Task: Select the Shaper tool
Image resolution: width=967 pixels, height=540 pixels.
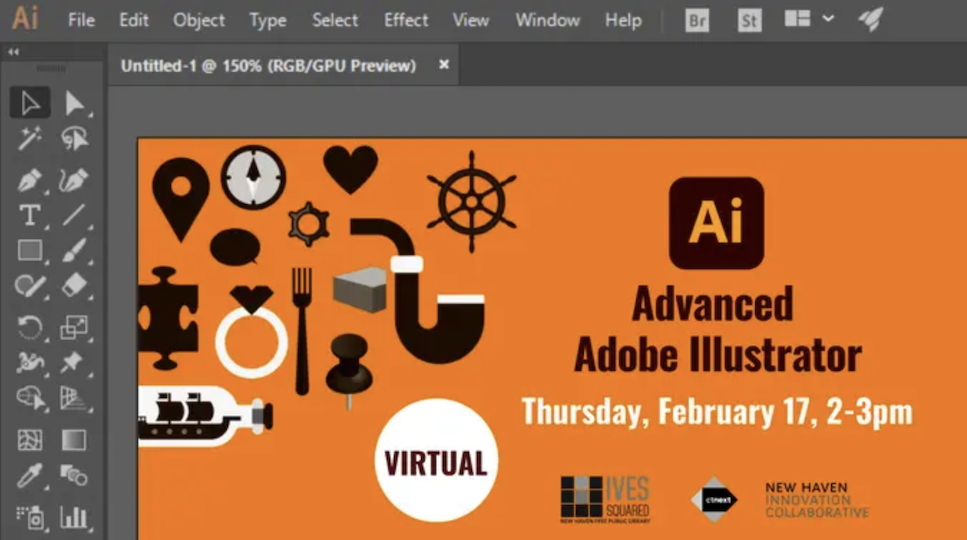Action: (x=30, y=286)
